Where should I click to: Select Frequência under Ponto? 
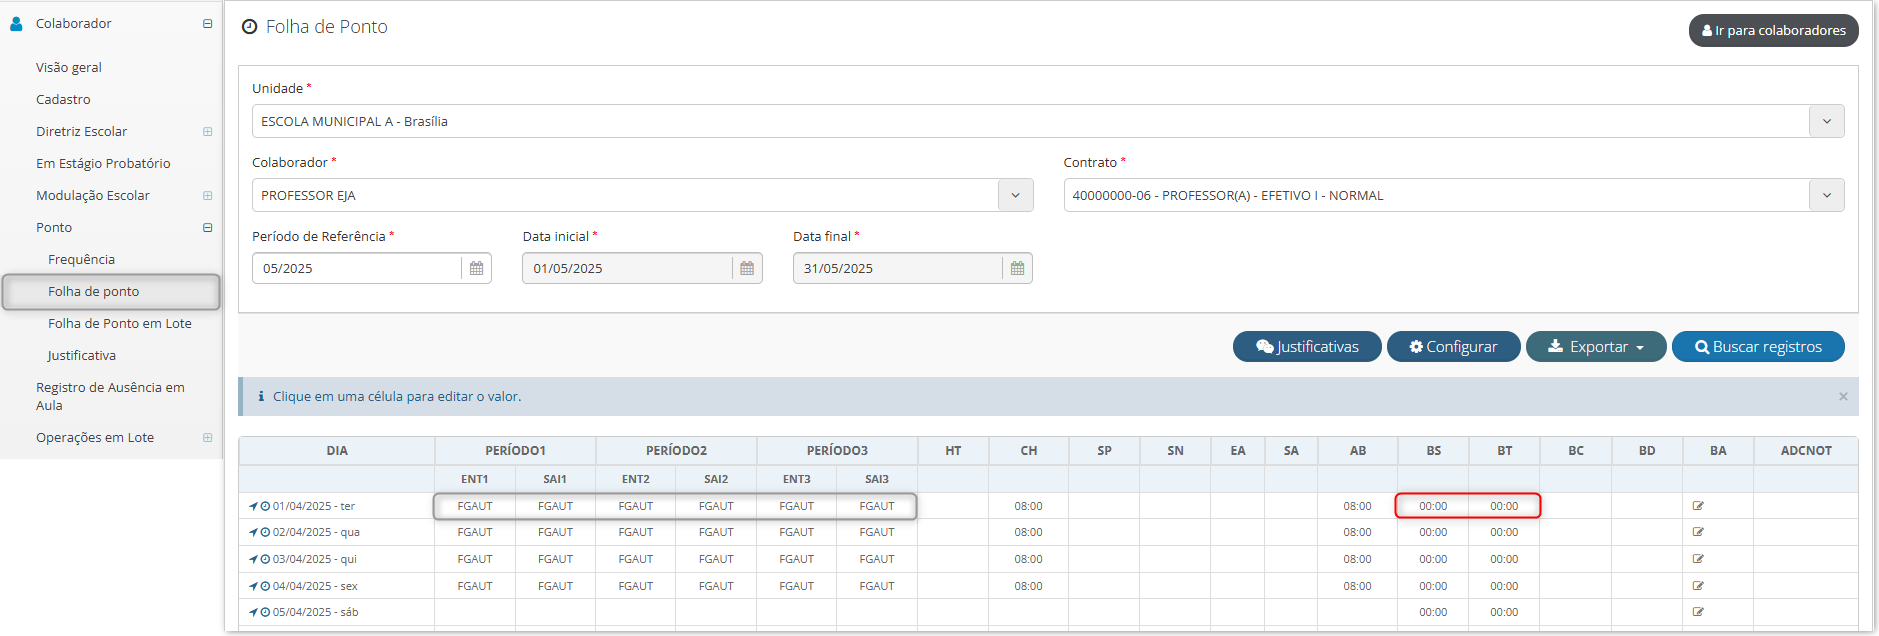[81, 259]
